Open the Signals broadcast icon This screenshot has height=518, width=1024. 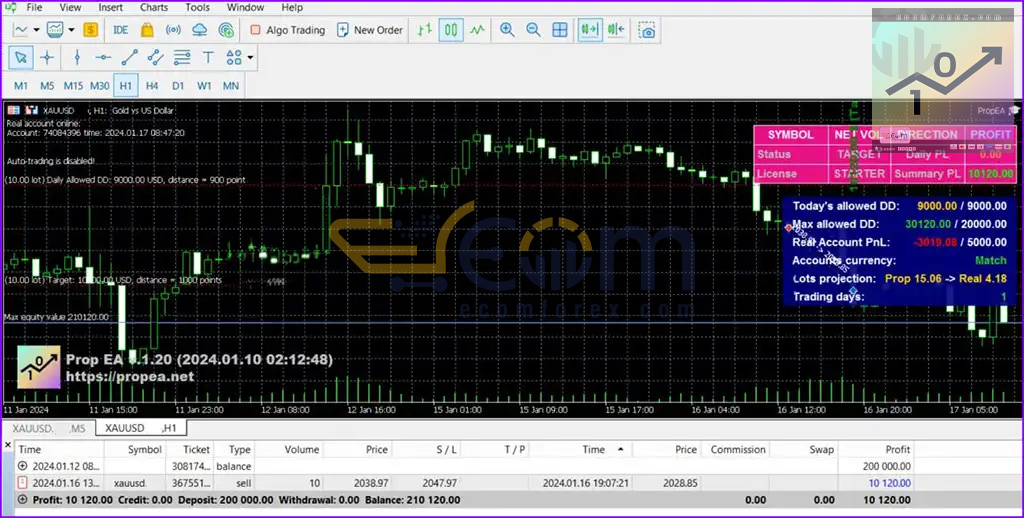173,30
